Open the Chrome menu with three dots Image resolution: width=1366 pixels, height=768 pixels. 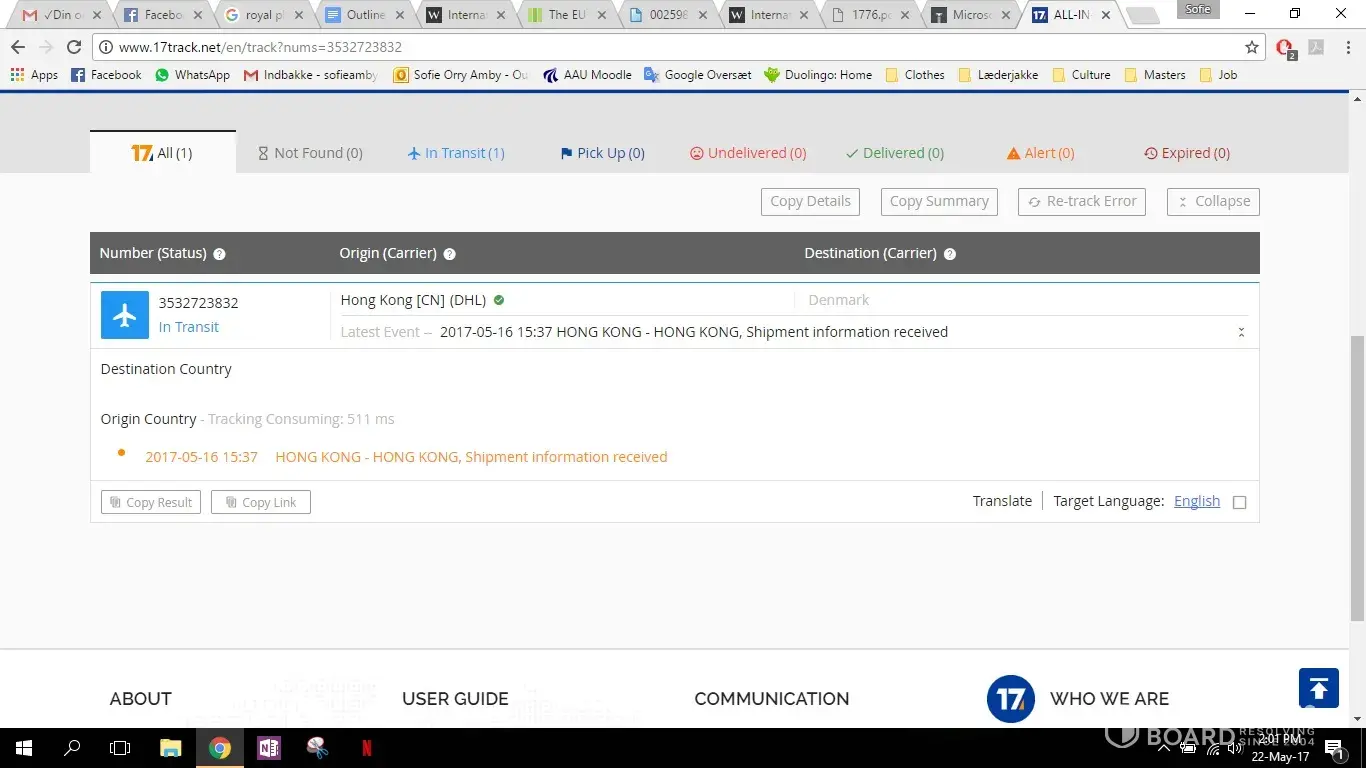(1346, 47)
